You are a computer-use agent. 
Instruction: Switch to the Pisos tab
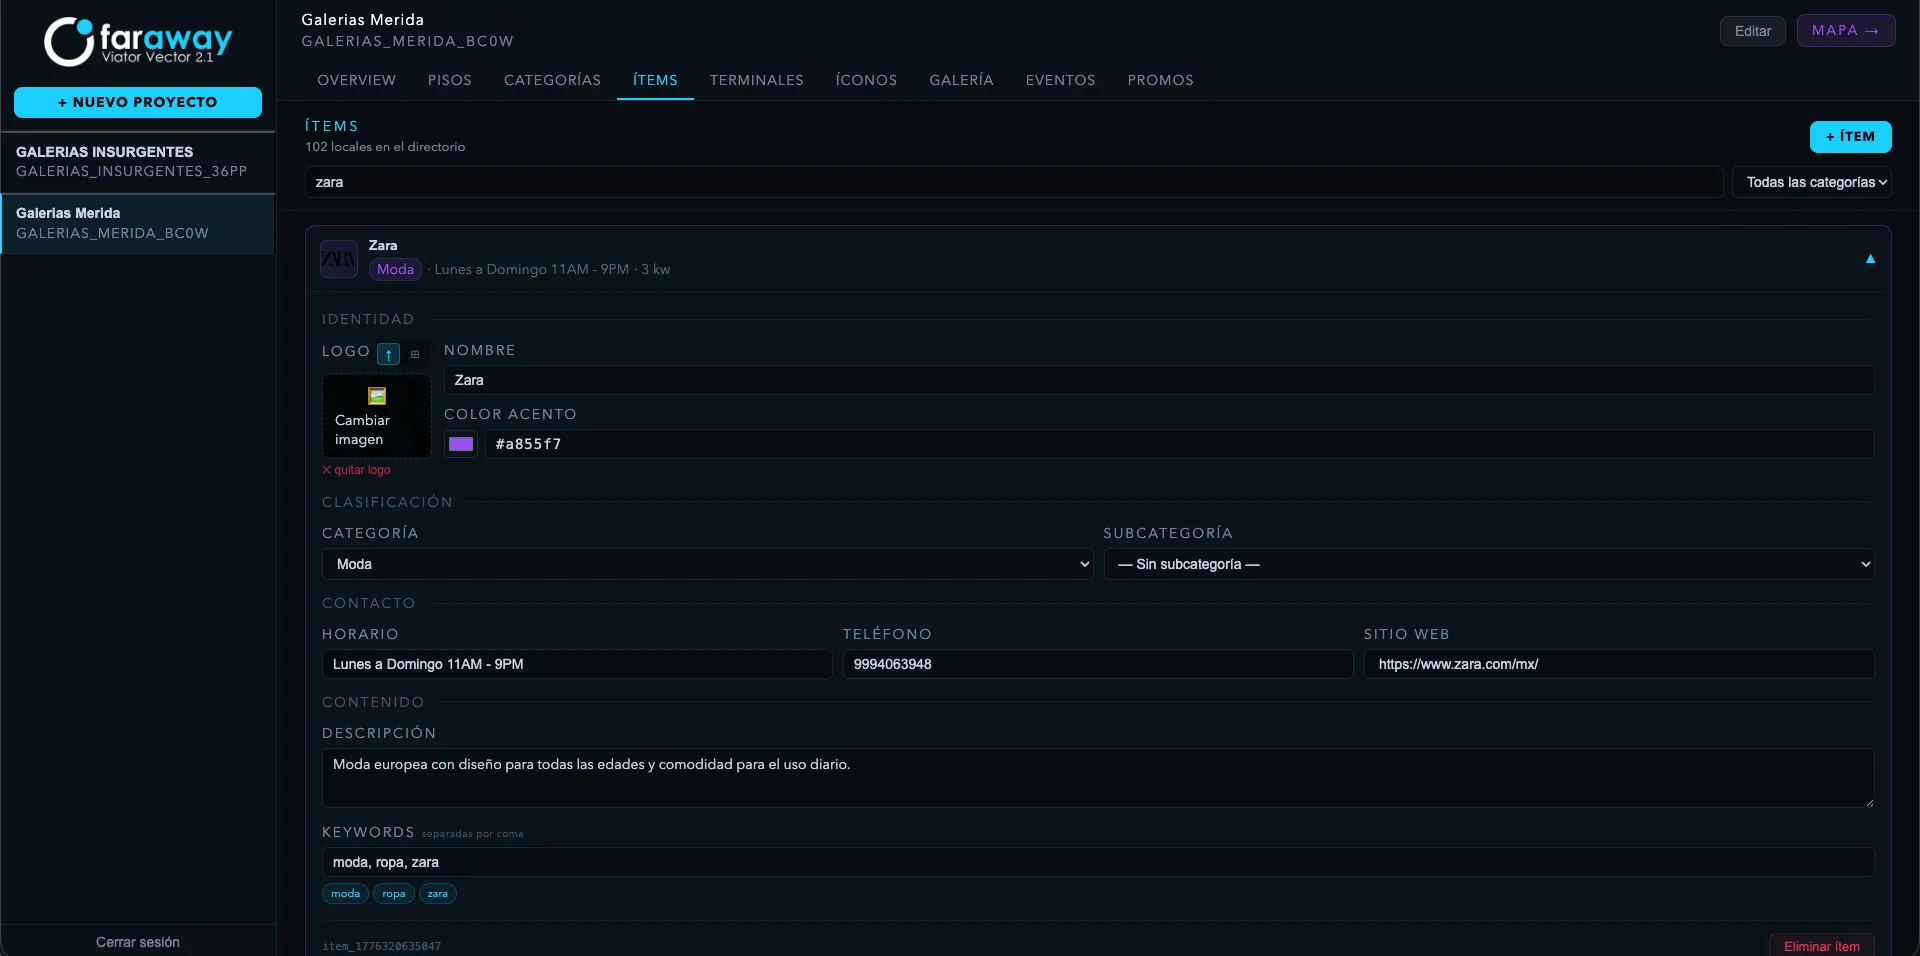tap(450, 80)
